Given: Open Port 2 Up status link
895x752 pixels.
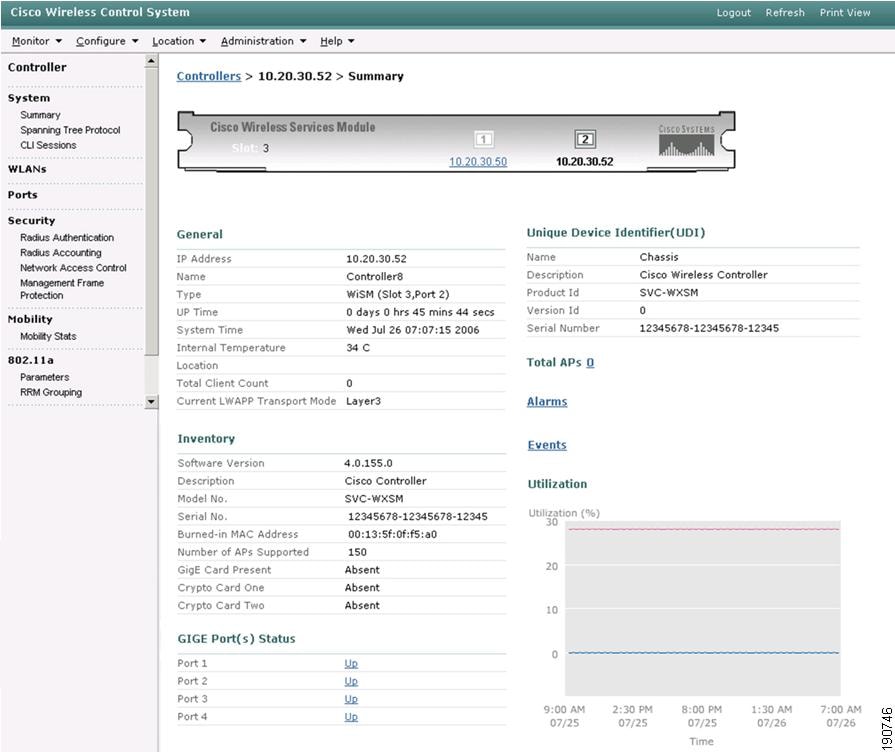Looking at the screenshot, I should 351,681.
